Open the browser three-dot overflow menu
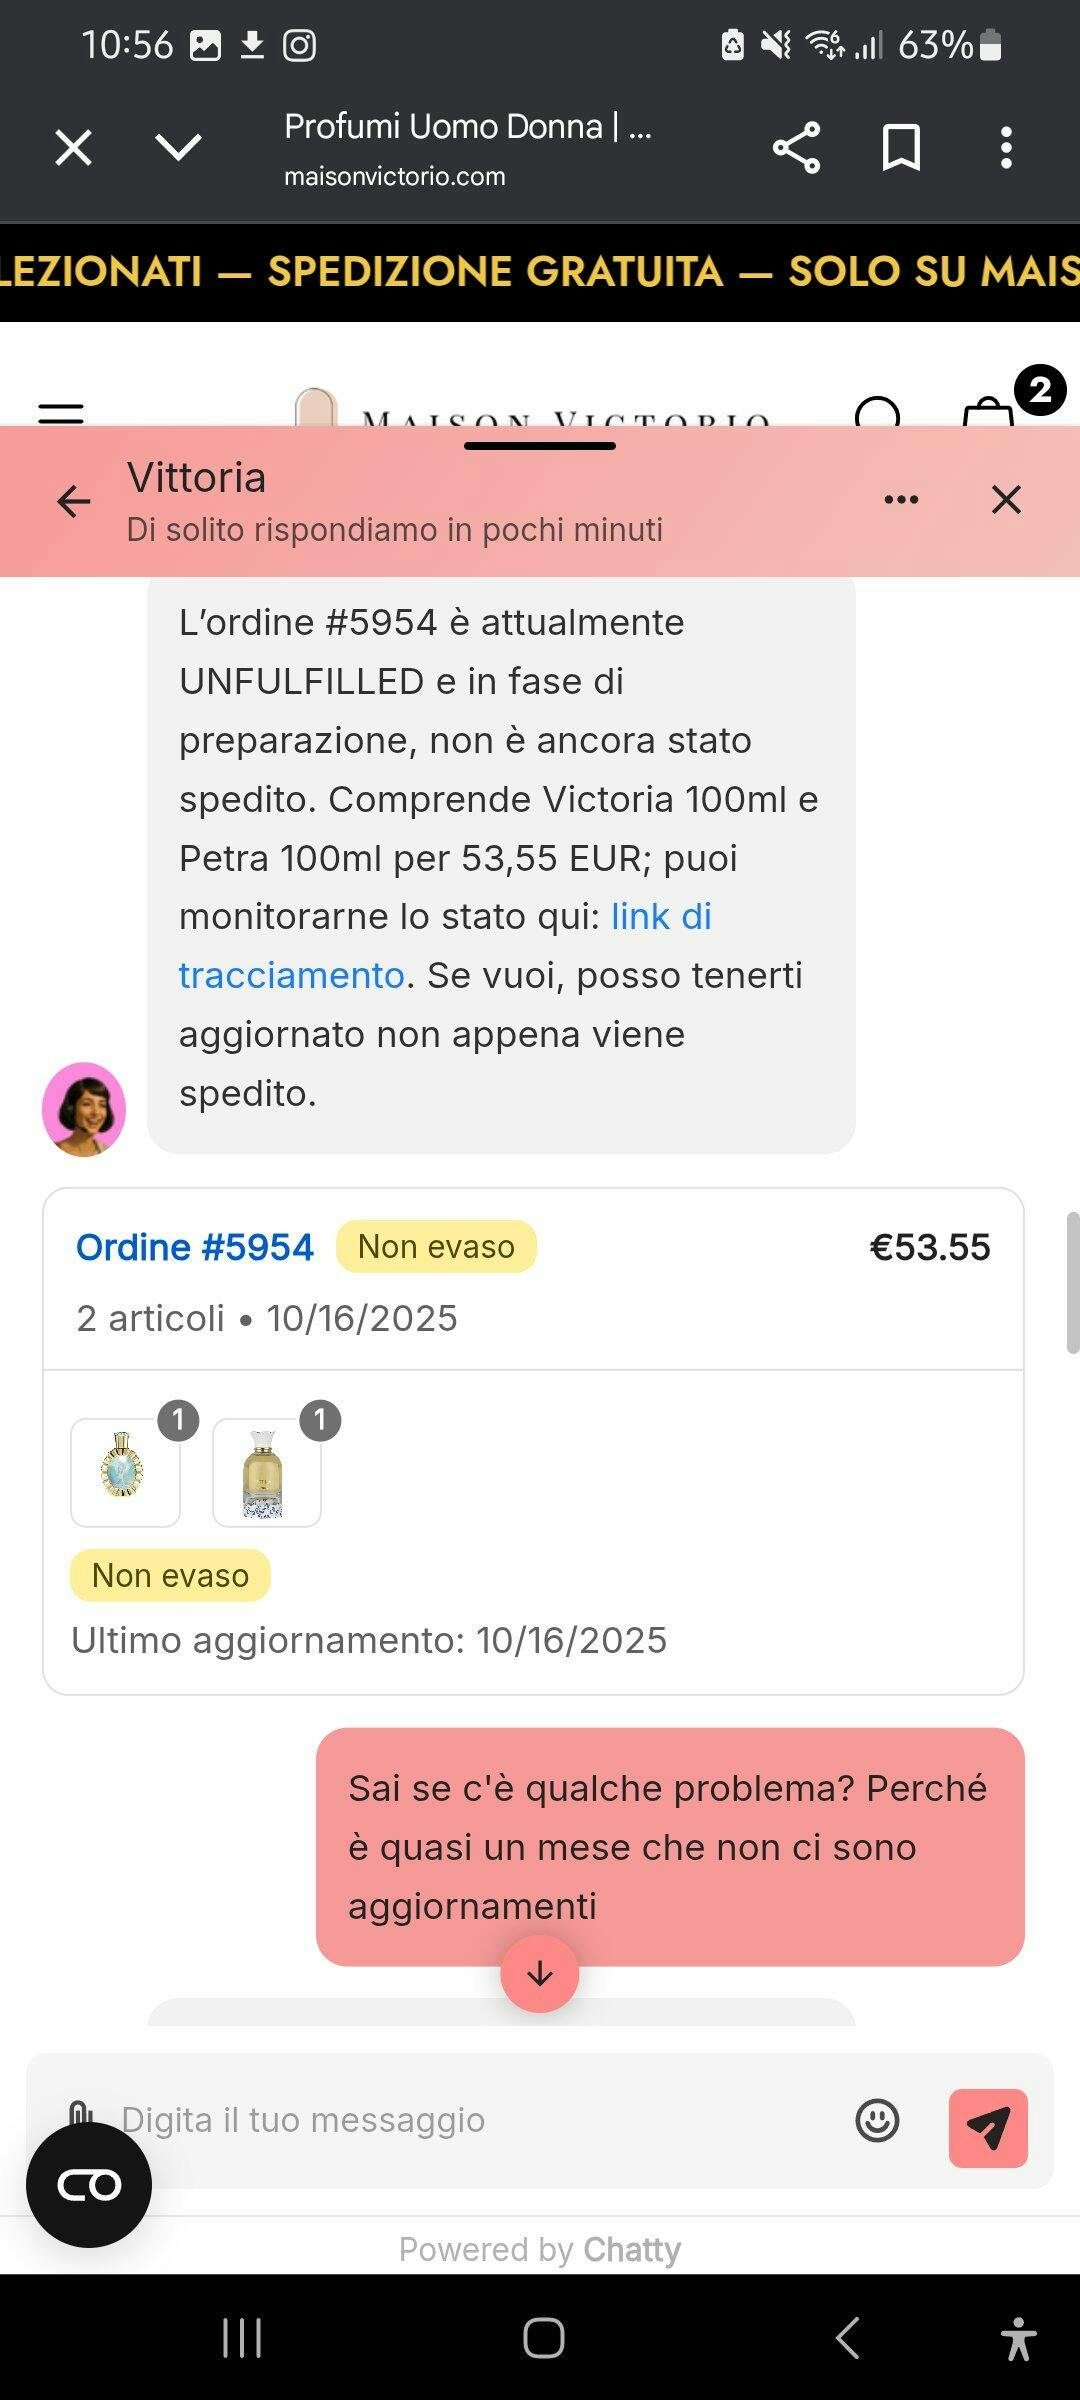This screenshot has width=1080, height=2400. click(x=1006, y=148)
